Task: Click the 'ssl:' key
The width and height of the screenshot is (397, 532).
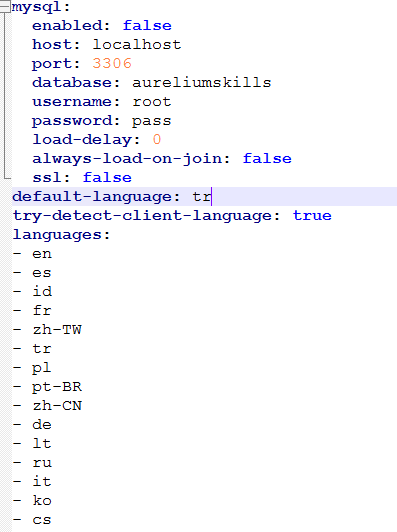Action: pyautogui.click(x=51, y=178)
